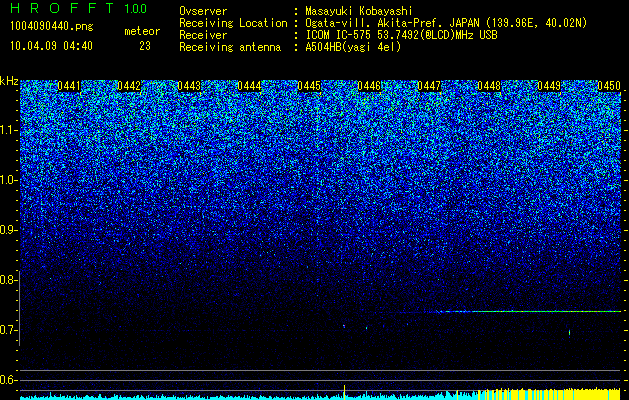The image size is (629, 400).
Task: Click the 0445 time marker
Action: coord(309,86)
